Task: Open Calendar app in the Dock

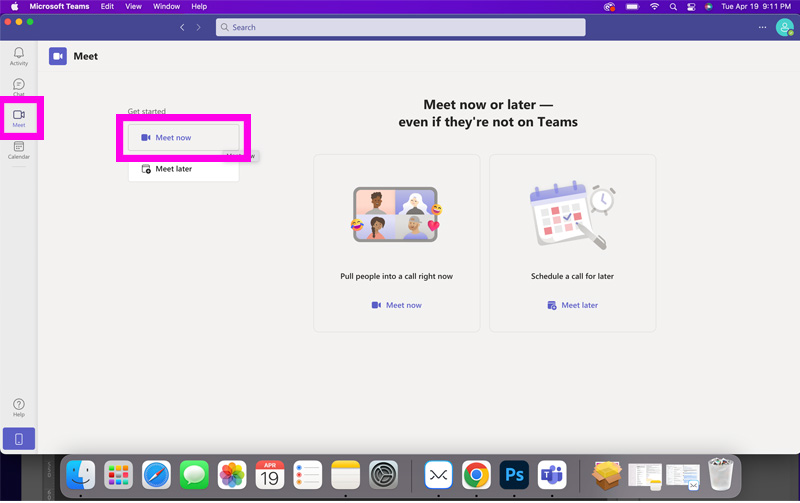Action: coord(269,475)
